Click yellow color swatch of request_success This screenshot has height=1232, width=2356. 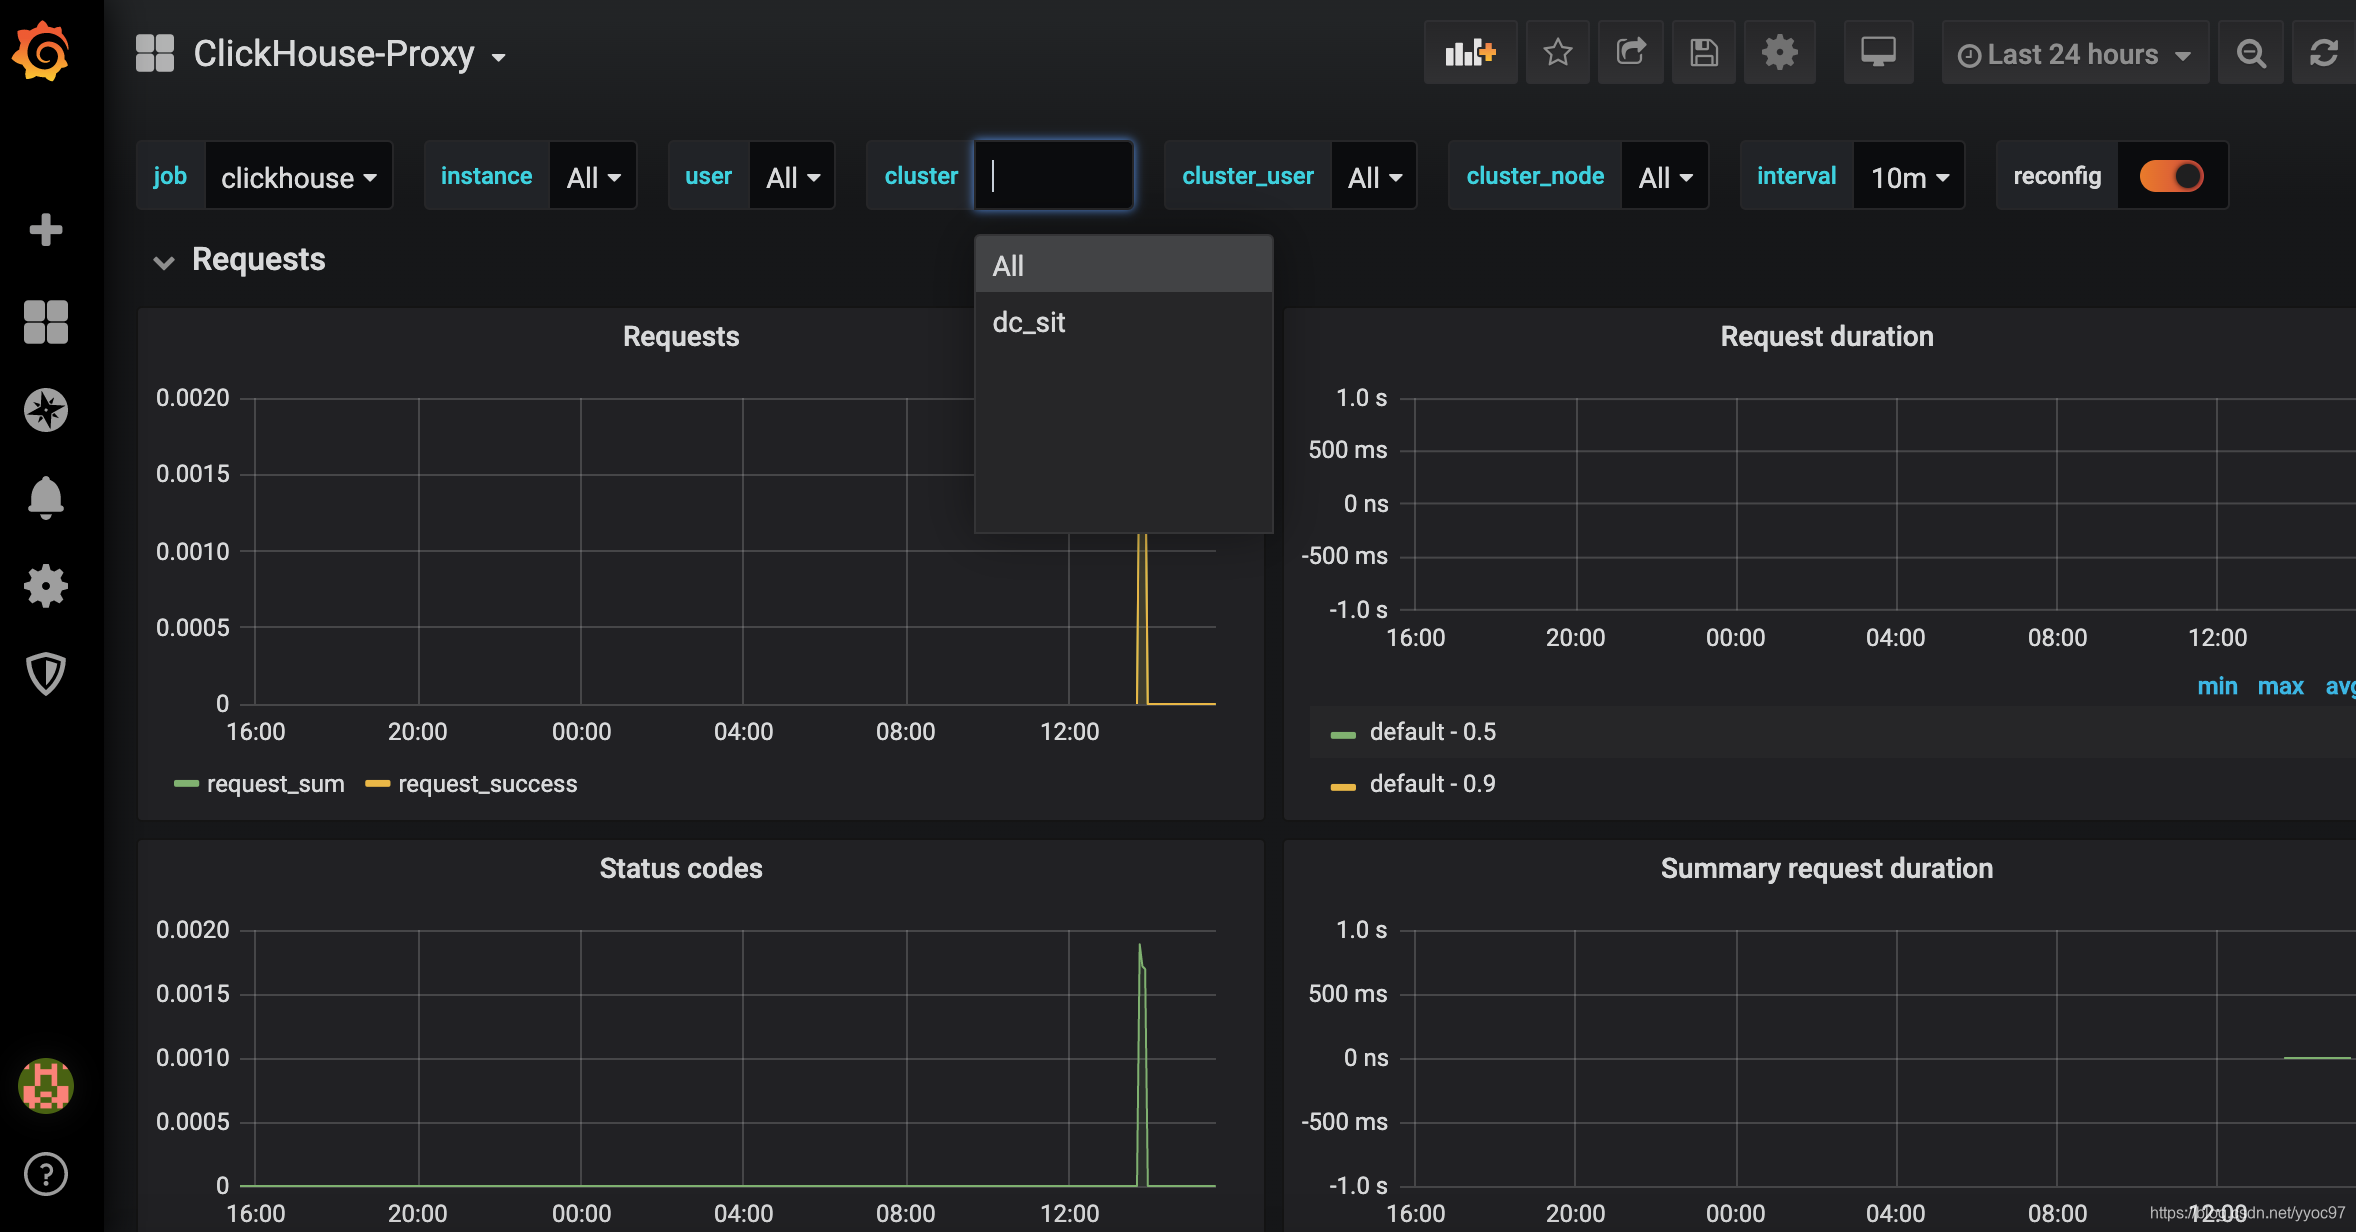[377, 784]
